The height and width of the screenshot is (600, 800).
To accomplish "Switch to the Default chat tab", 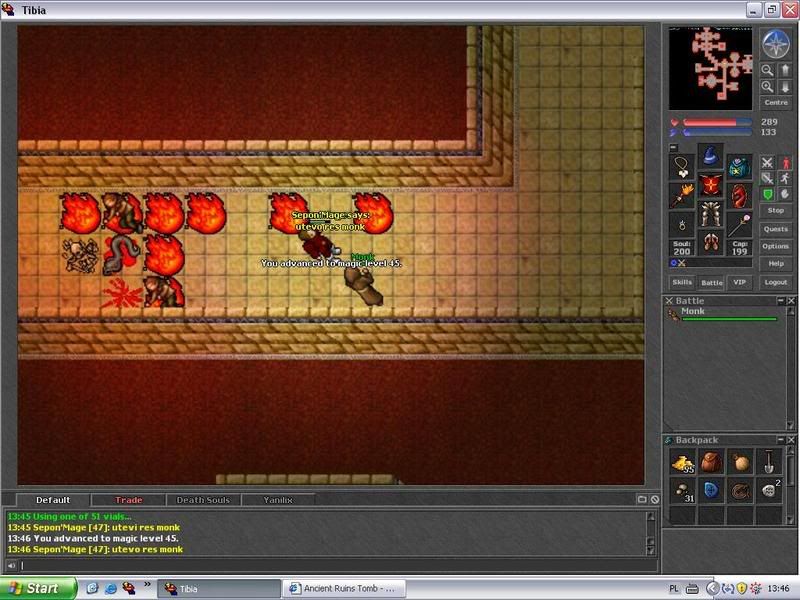I will pos(53,500).
